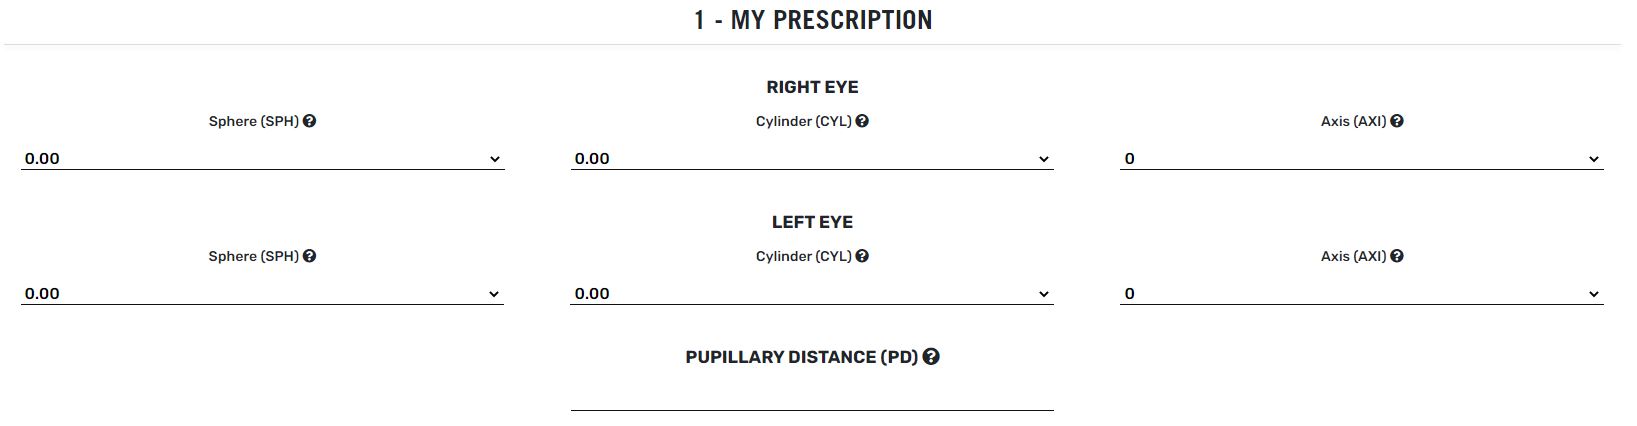Open help icon for left eye Sphere (SPH)
The width and height of the screenshot is (1637, 426).
coord(310,256)
